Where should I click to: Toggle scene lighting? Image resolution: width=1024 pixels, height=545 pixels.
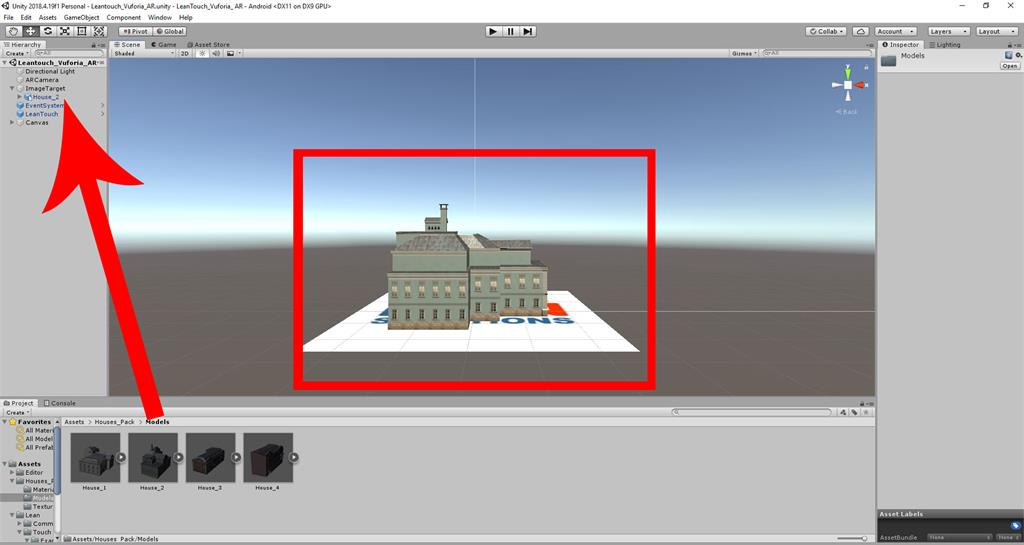[x=202, y=53]
